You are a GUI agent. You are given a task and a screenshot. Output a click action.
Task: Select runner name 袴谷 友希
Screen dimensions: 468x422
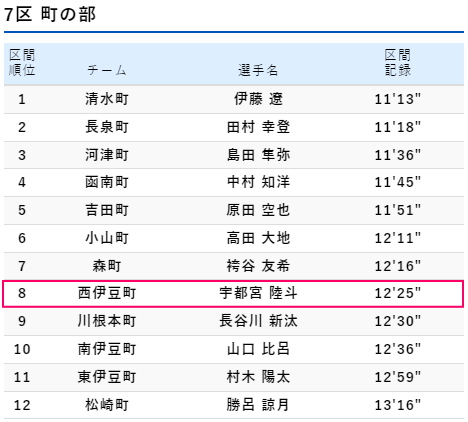coord(258,266)
